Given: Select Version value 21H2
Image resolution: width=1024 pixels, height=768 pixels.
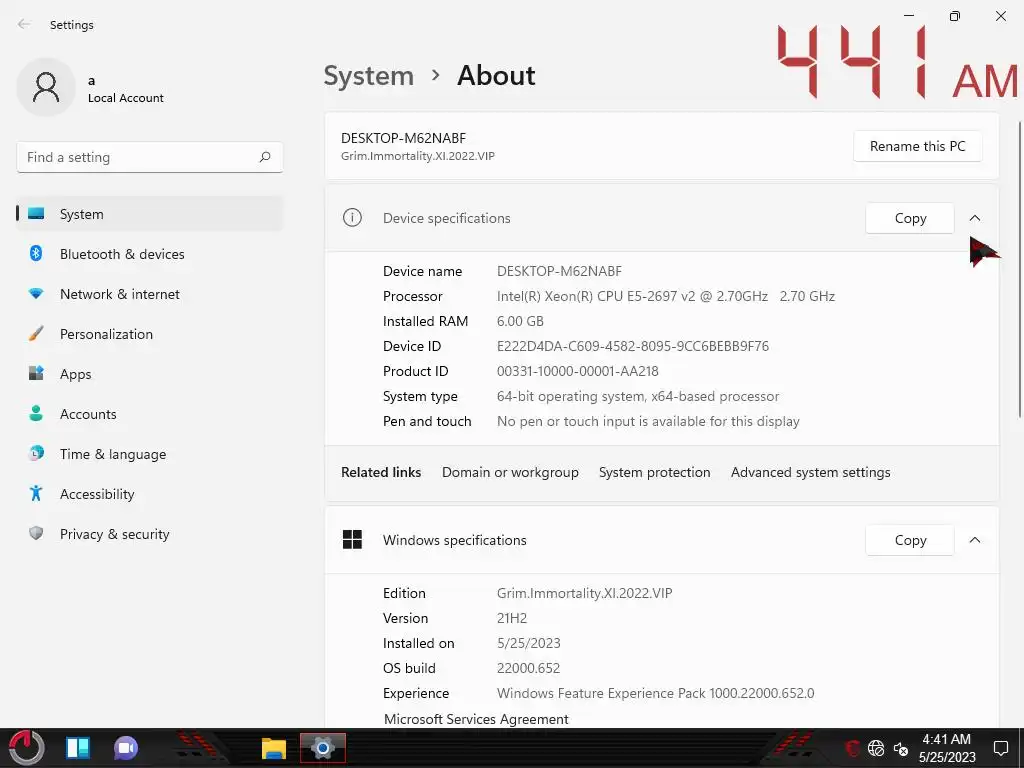Looking at the screenshot, I should coord(511,618).
